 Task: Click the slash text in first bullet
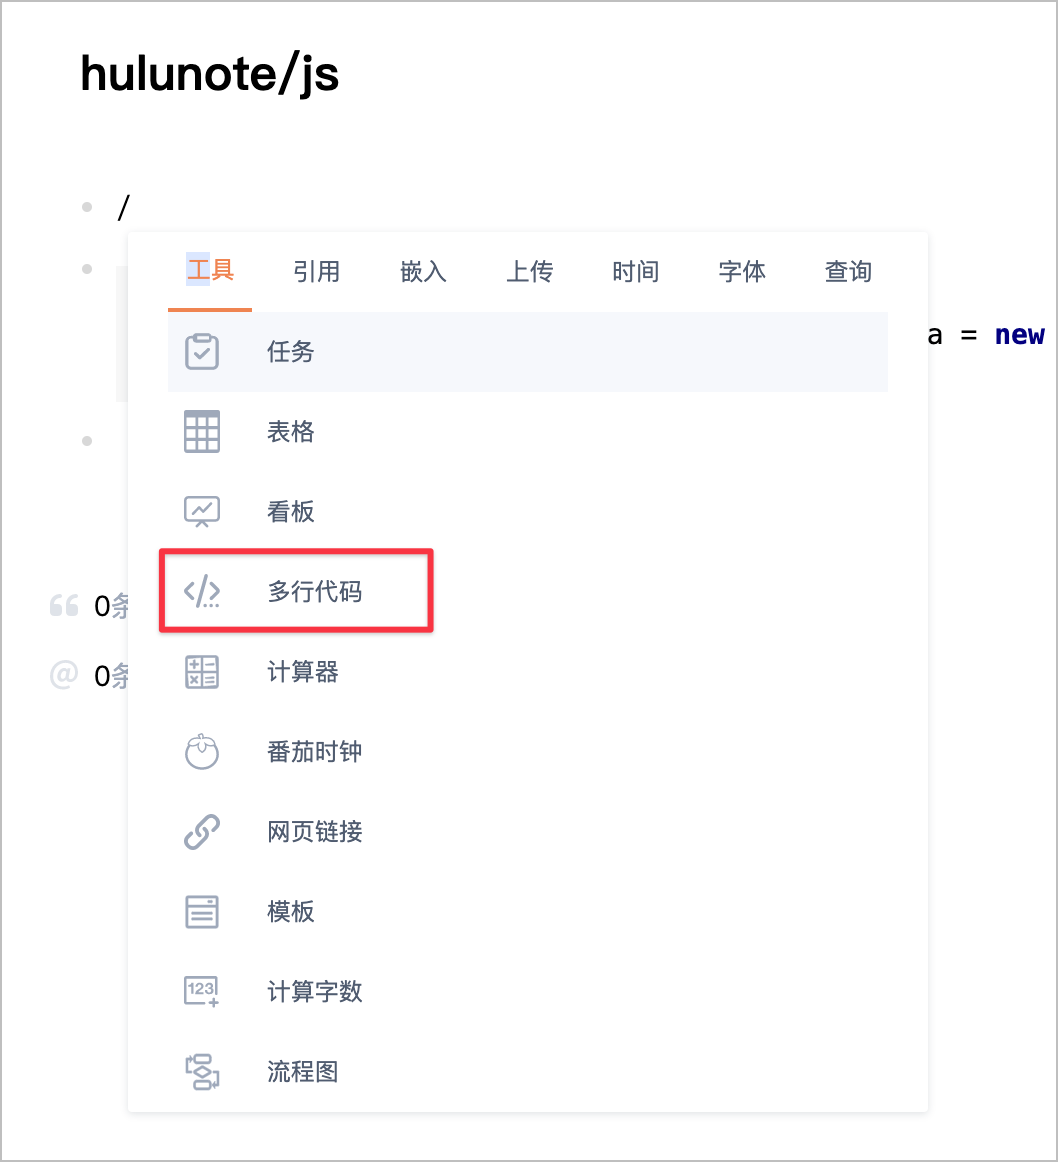(124, 208)
